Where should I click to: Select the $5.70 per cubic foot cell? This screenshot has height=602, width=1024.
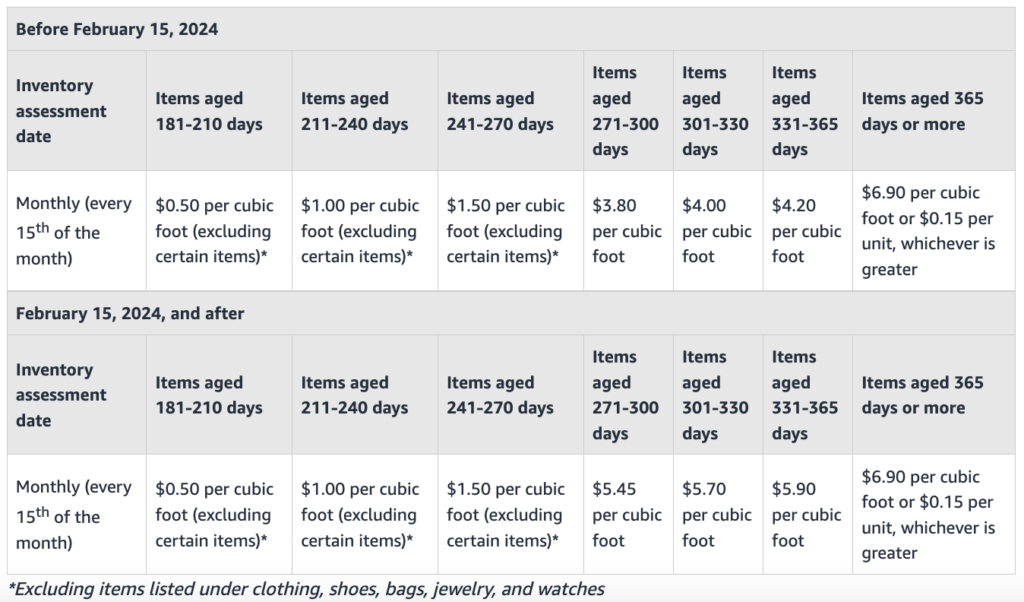(716, 515)
